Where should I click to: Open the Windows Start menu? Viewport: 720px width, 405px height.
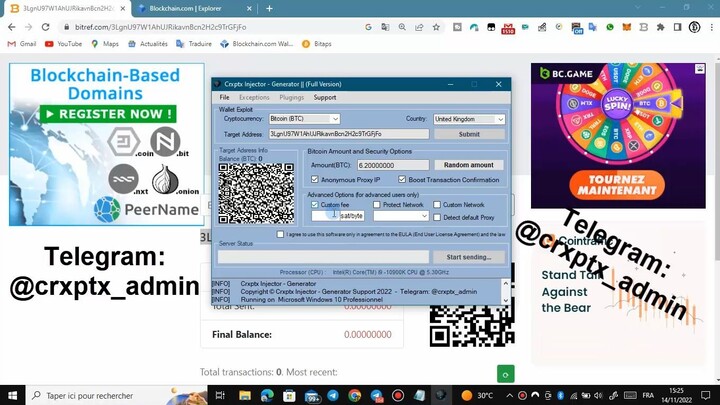pyautogui.click(x=12, y=395)
